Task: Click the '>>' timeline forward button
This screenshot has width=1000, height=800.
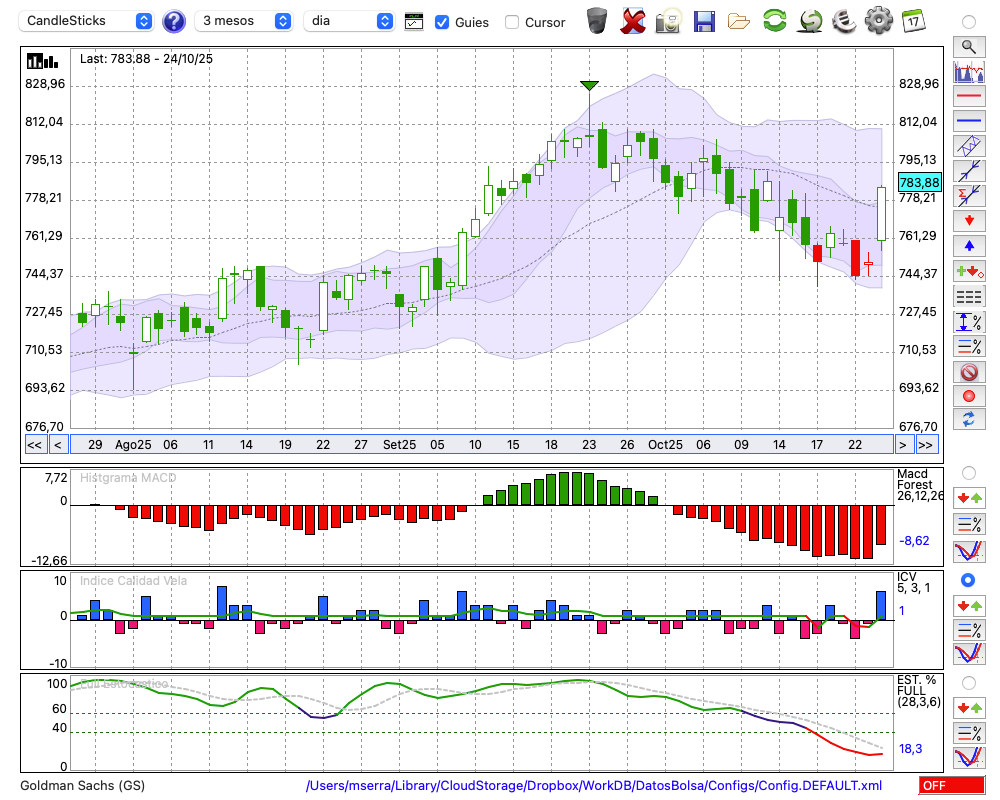Action: click(926, 445)
